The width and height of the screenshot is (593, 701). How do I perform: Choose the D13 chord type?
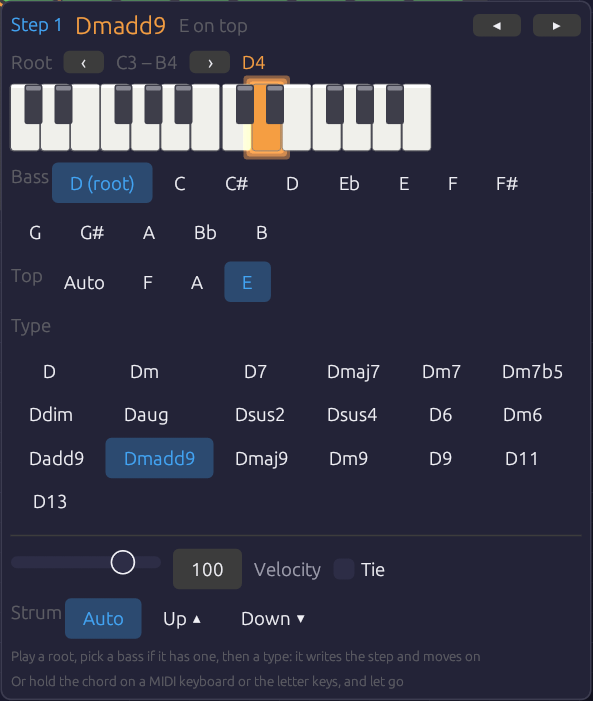point(50,502)
